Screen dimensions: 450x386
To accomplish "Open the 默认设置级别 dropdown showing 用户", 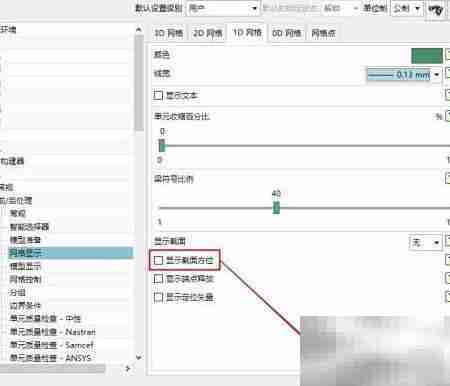I will coord(223,8).
